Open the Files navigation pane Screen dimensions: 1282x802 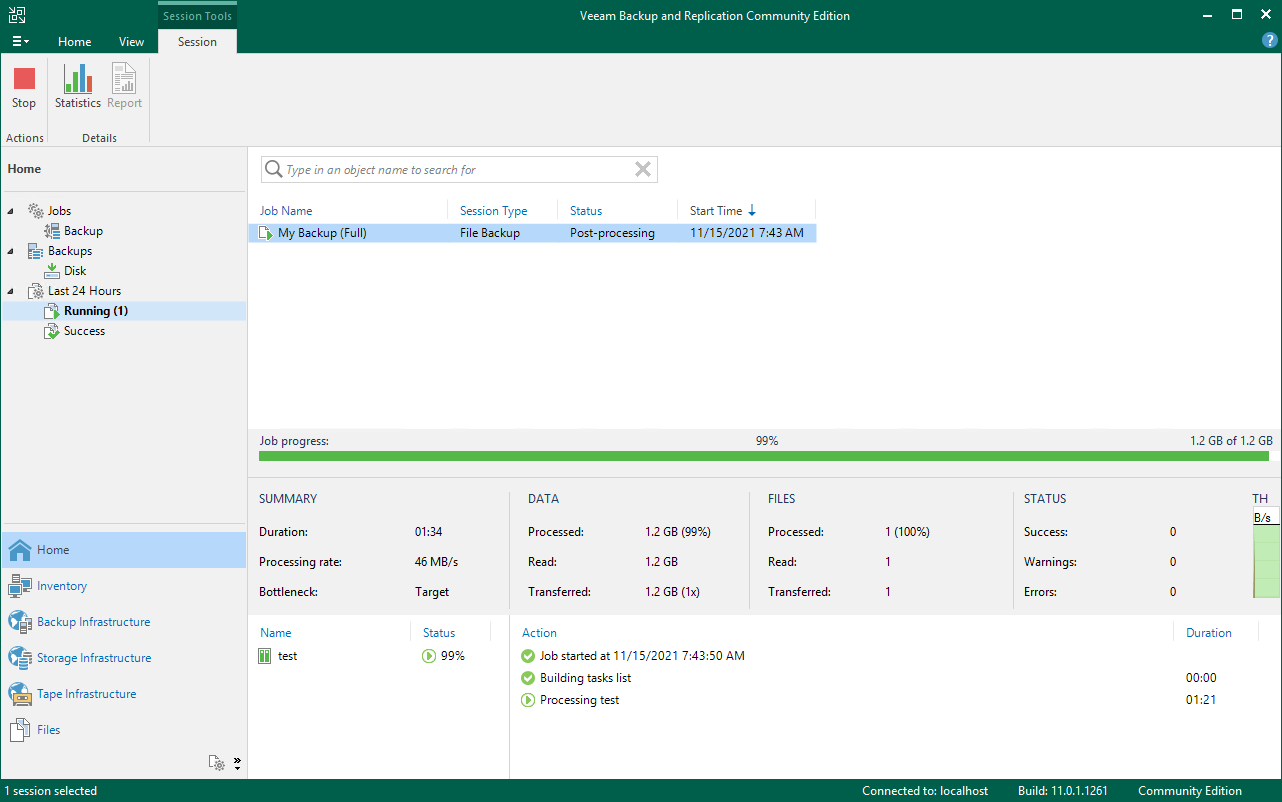click(123, 730)
